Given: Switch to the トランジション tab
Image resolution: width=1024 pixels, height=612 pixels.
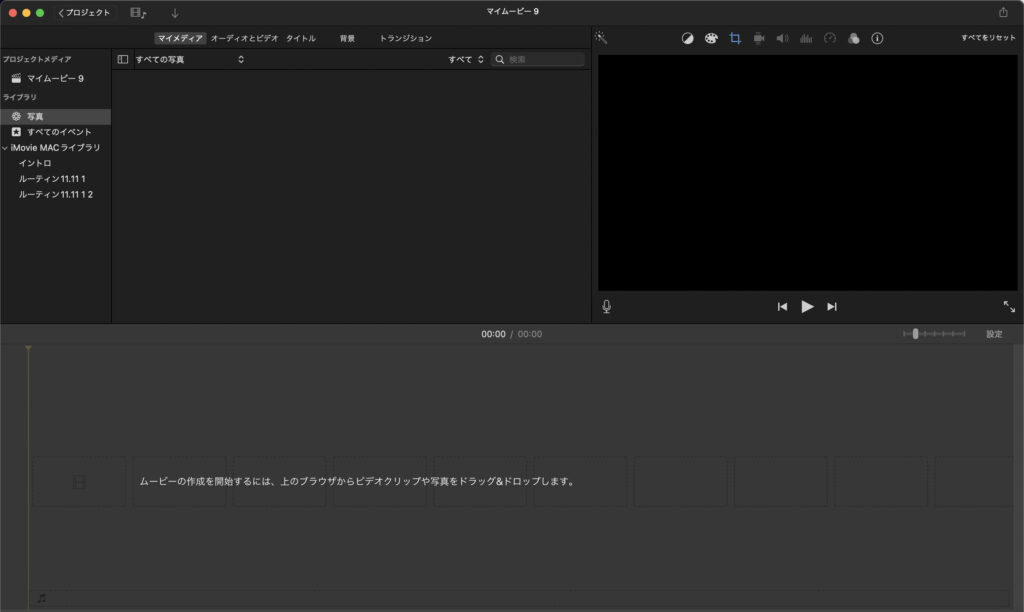Looking at the screenshot, I should [405, 38].
